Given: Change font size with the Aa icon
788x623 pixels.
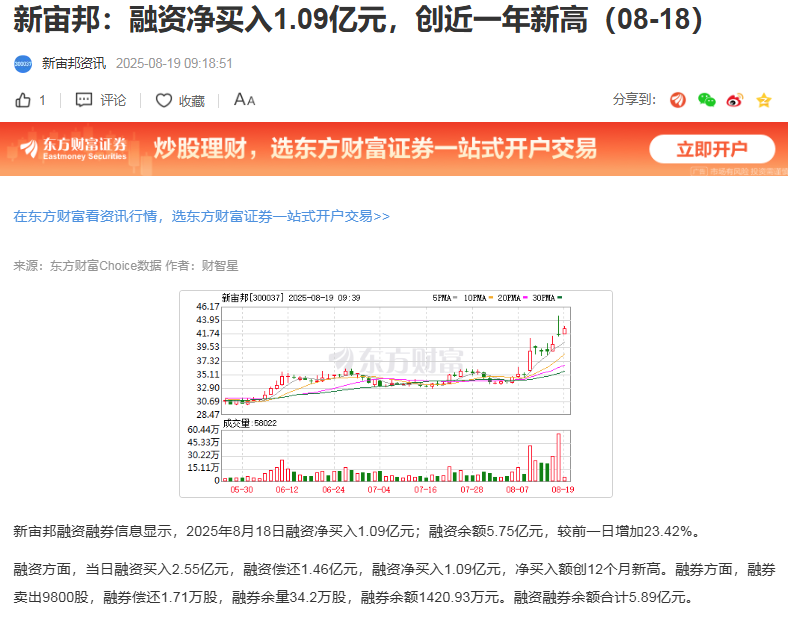Looking at the screenshot, I should pos(244,99).
